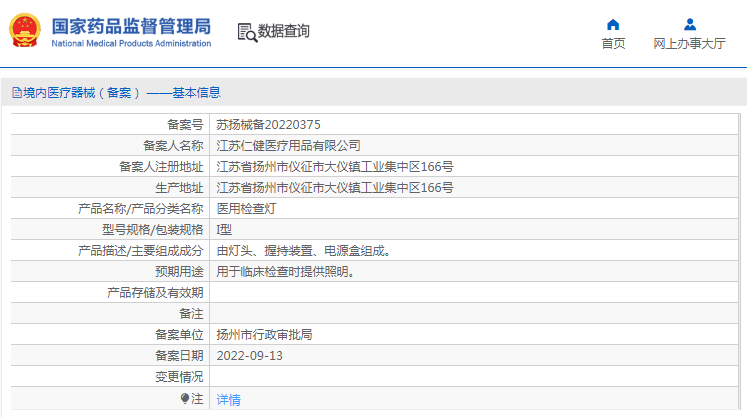Image resolution: width=747 pixels, height=417 pixels.
Task: Click the 生产地址 address value
Action: [x=335, y=188]
